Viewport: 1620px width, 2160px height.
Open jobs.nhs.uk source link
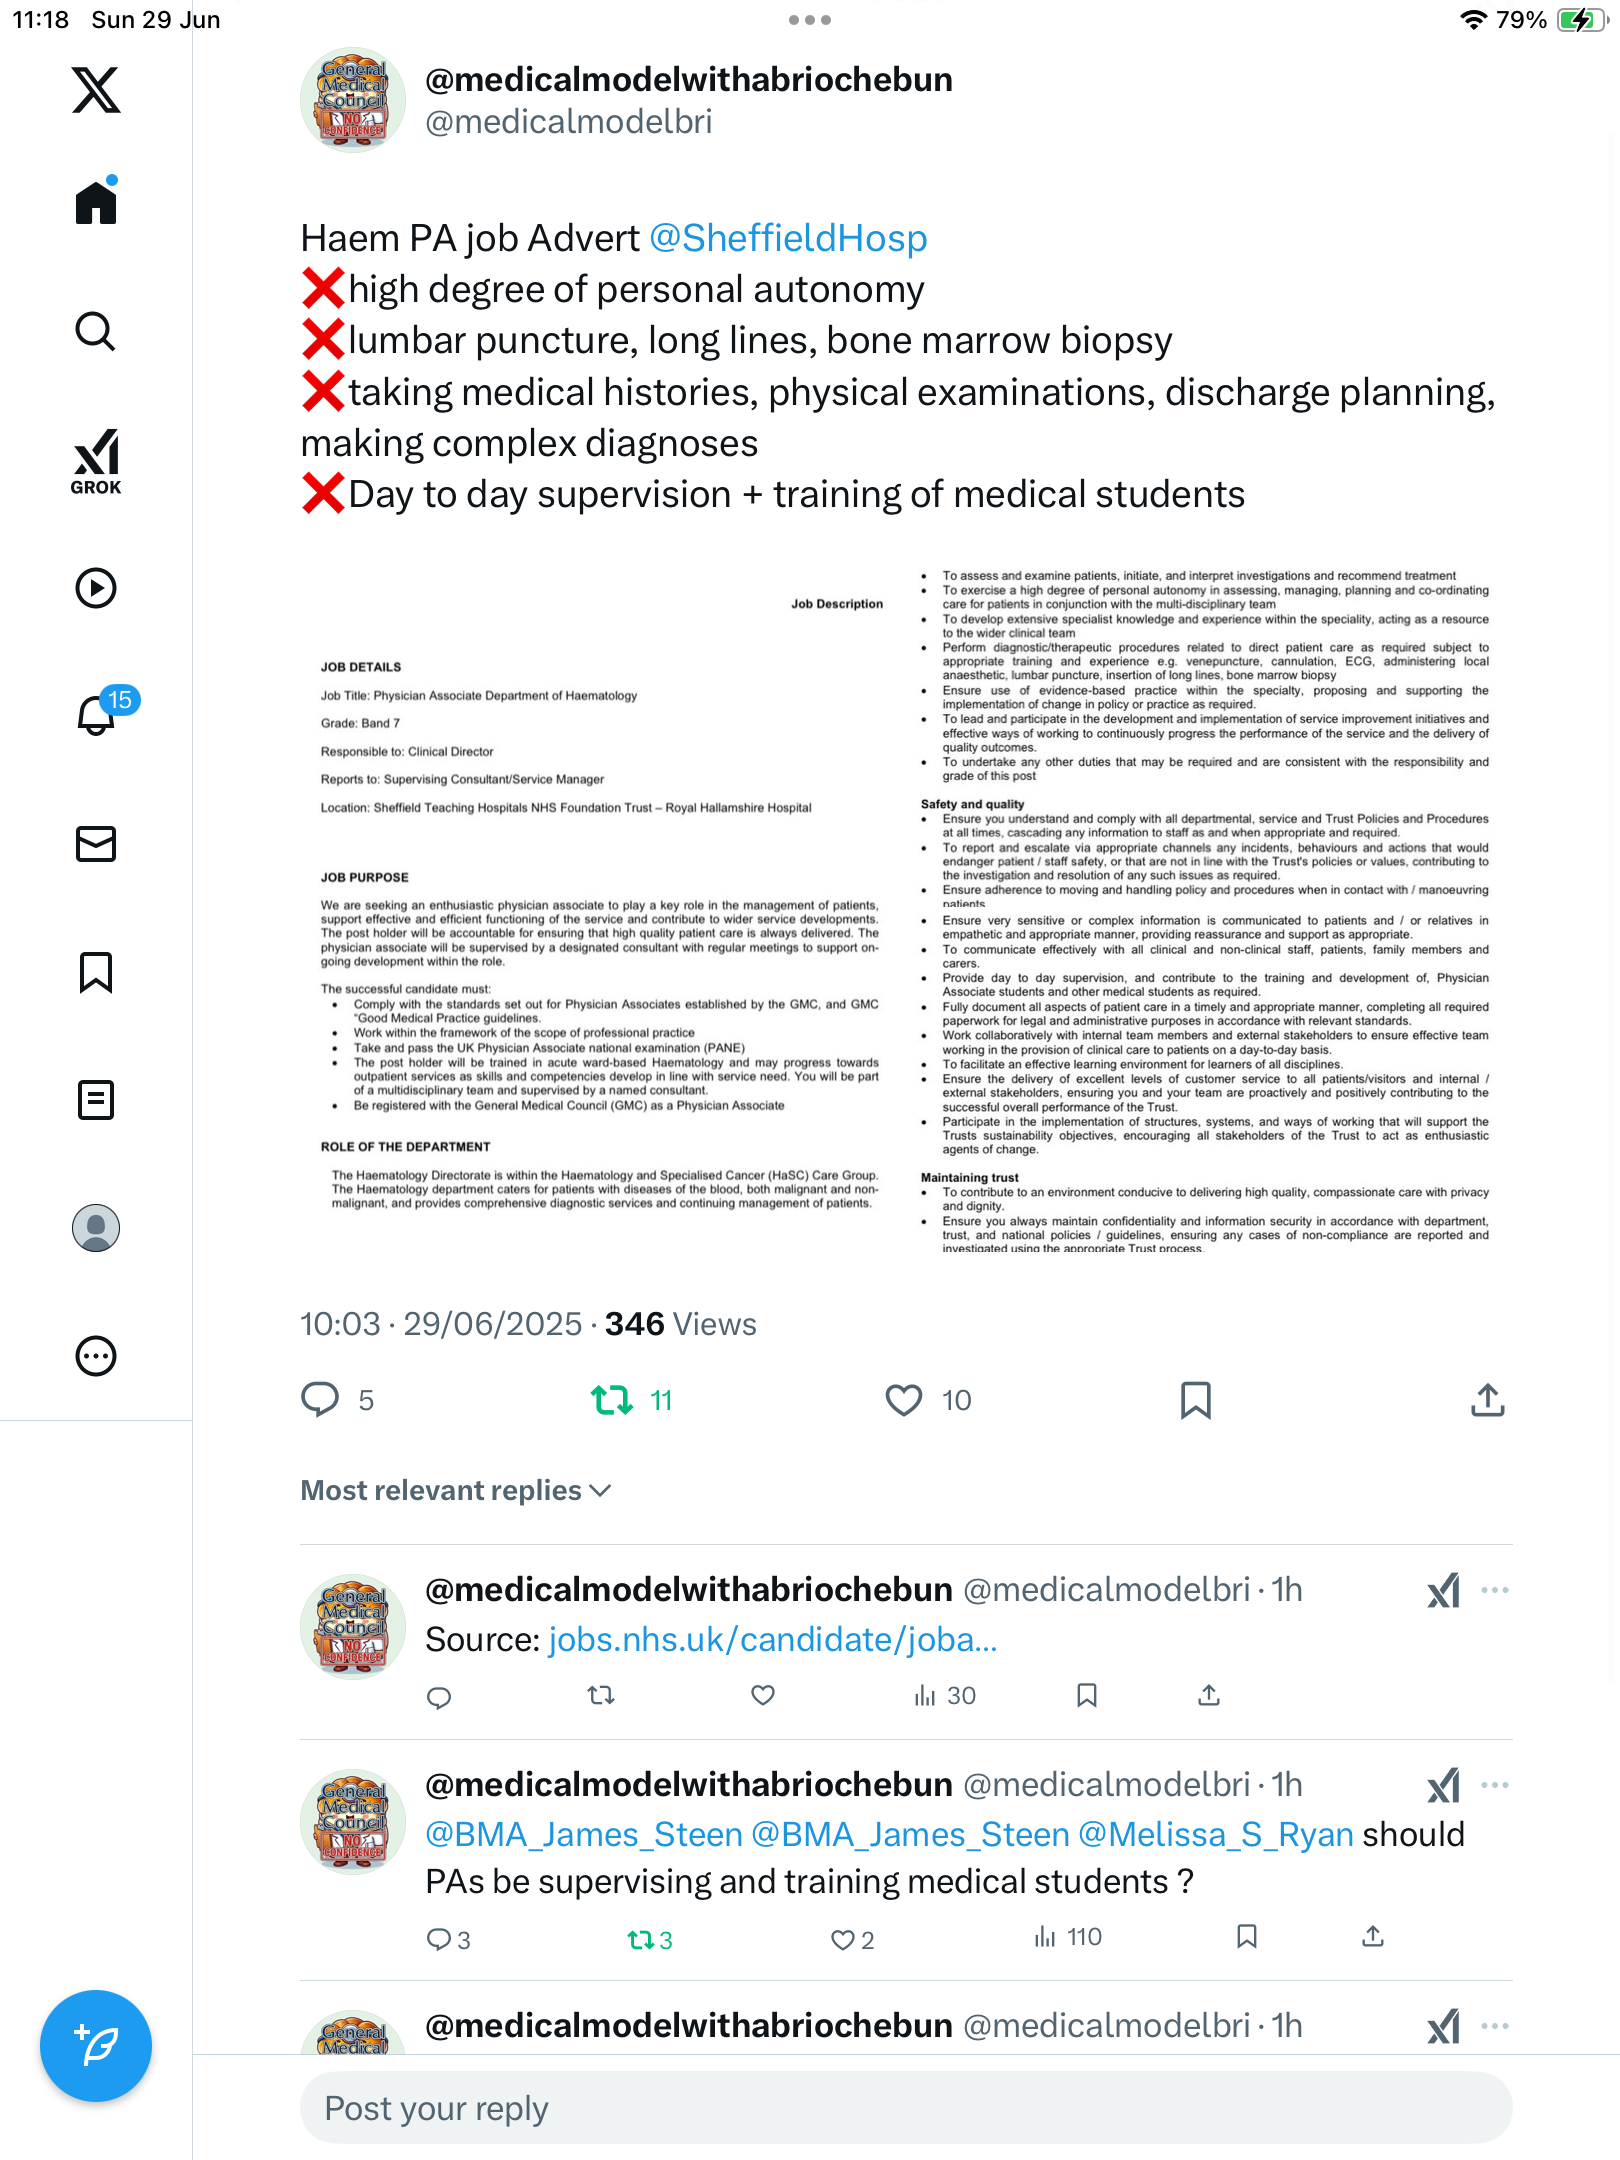[772, 1640]
